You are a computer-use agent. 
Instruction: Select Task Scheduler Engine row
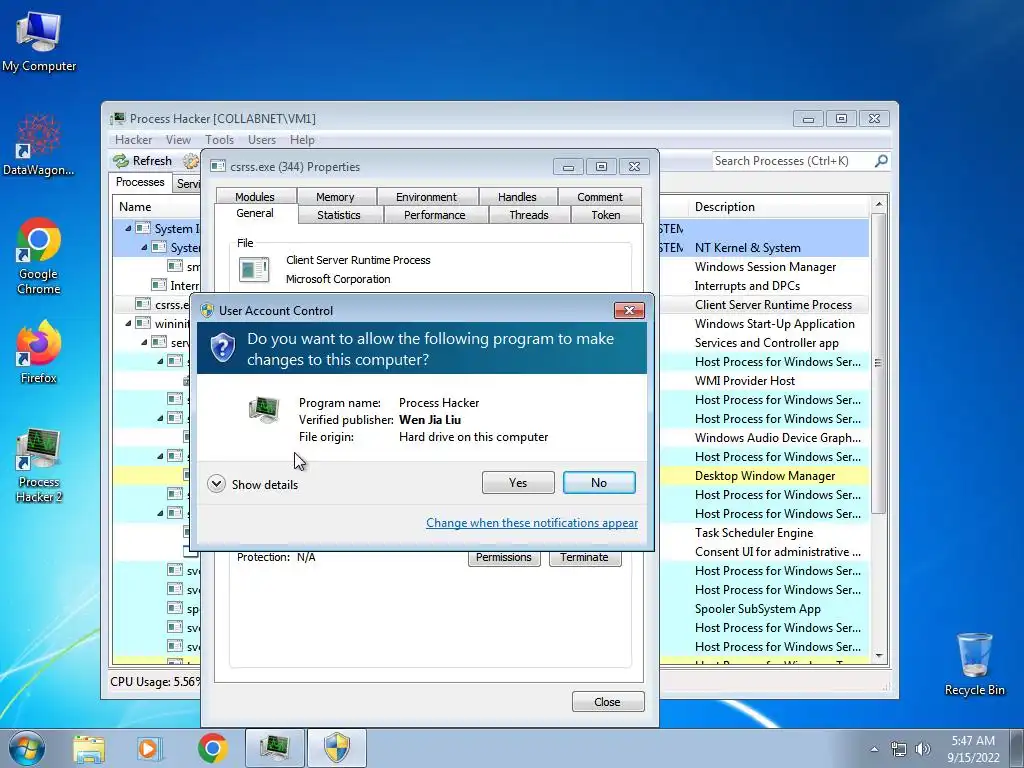(x=765, y=533)
